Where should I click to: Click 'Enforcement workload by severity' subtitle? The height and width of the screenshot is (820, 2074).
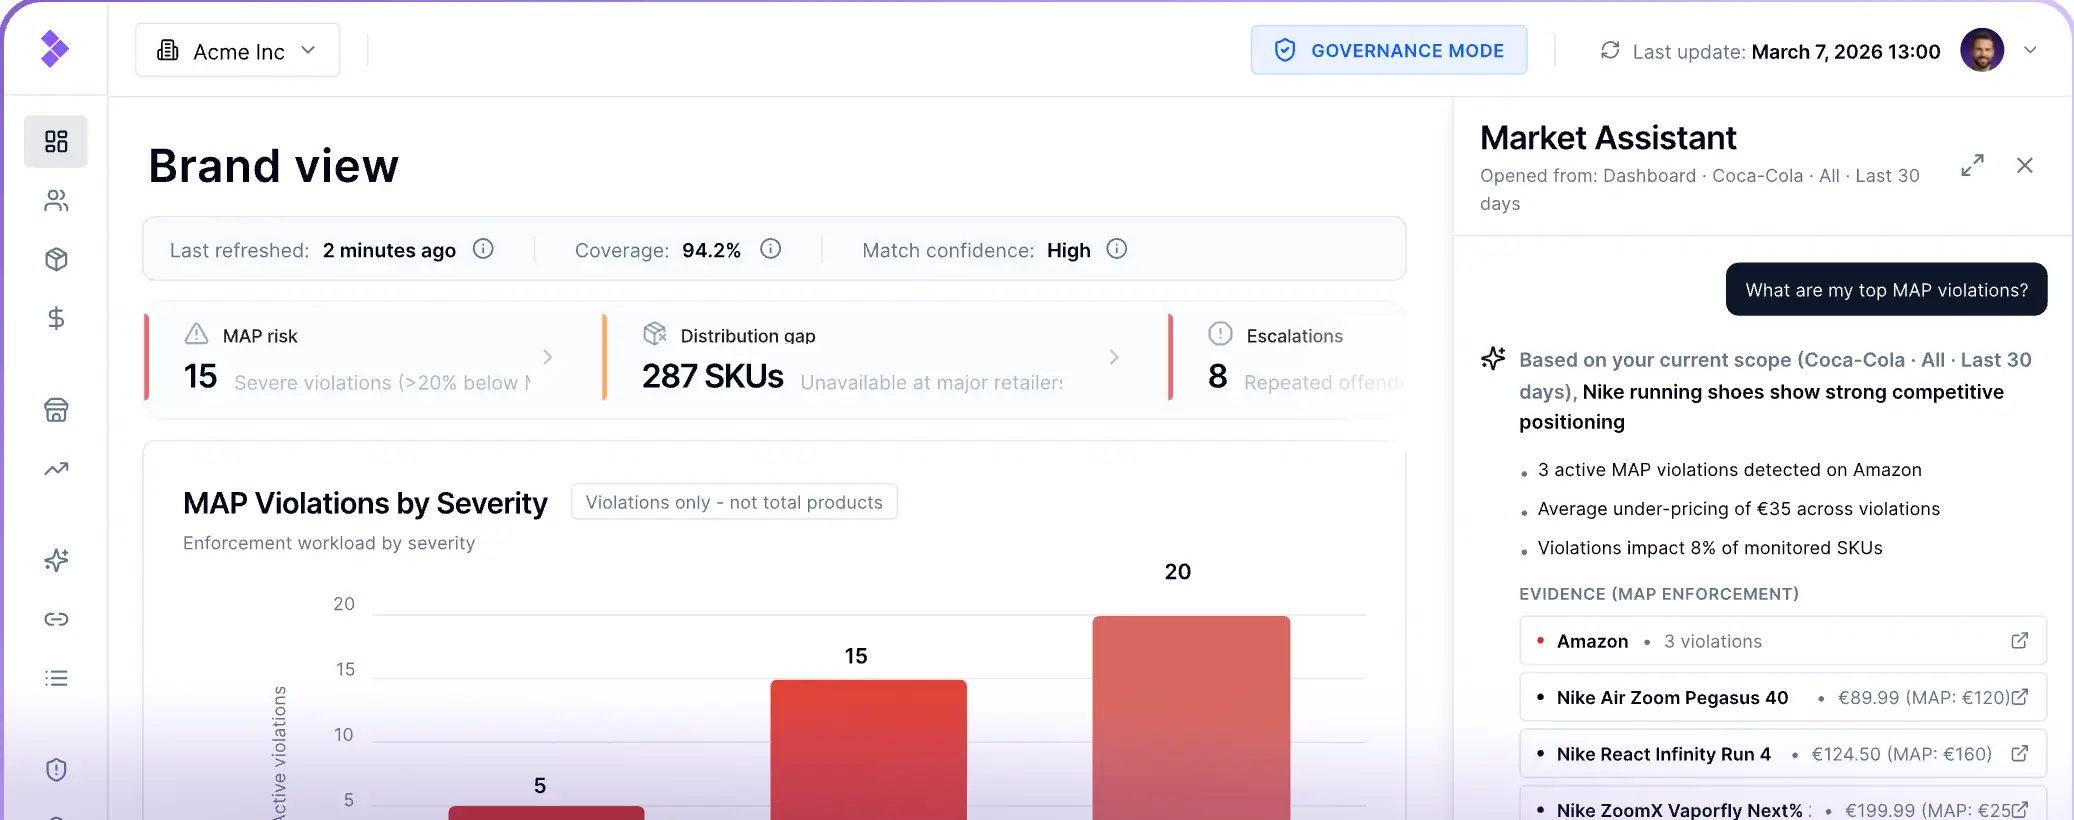click(x=329, y=543)
